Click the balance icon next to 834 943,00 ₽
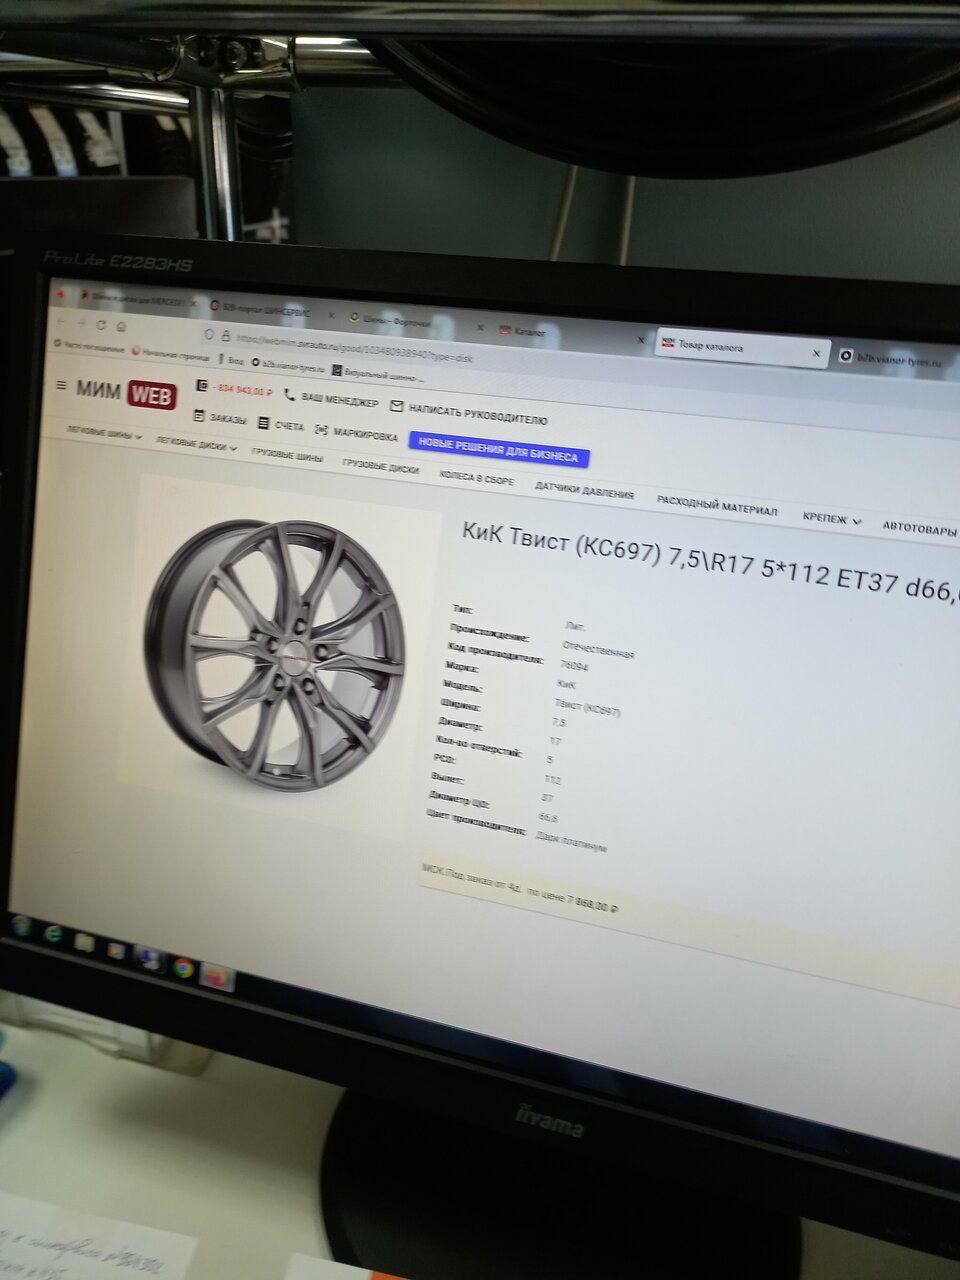 point(201,386)
